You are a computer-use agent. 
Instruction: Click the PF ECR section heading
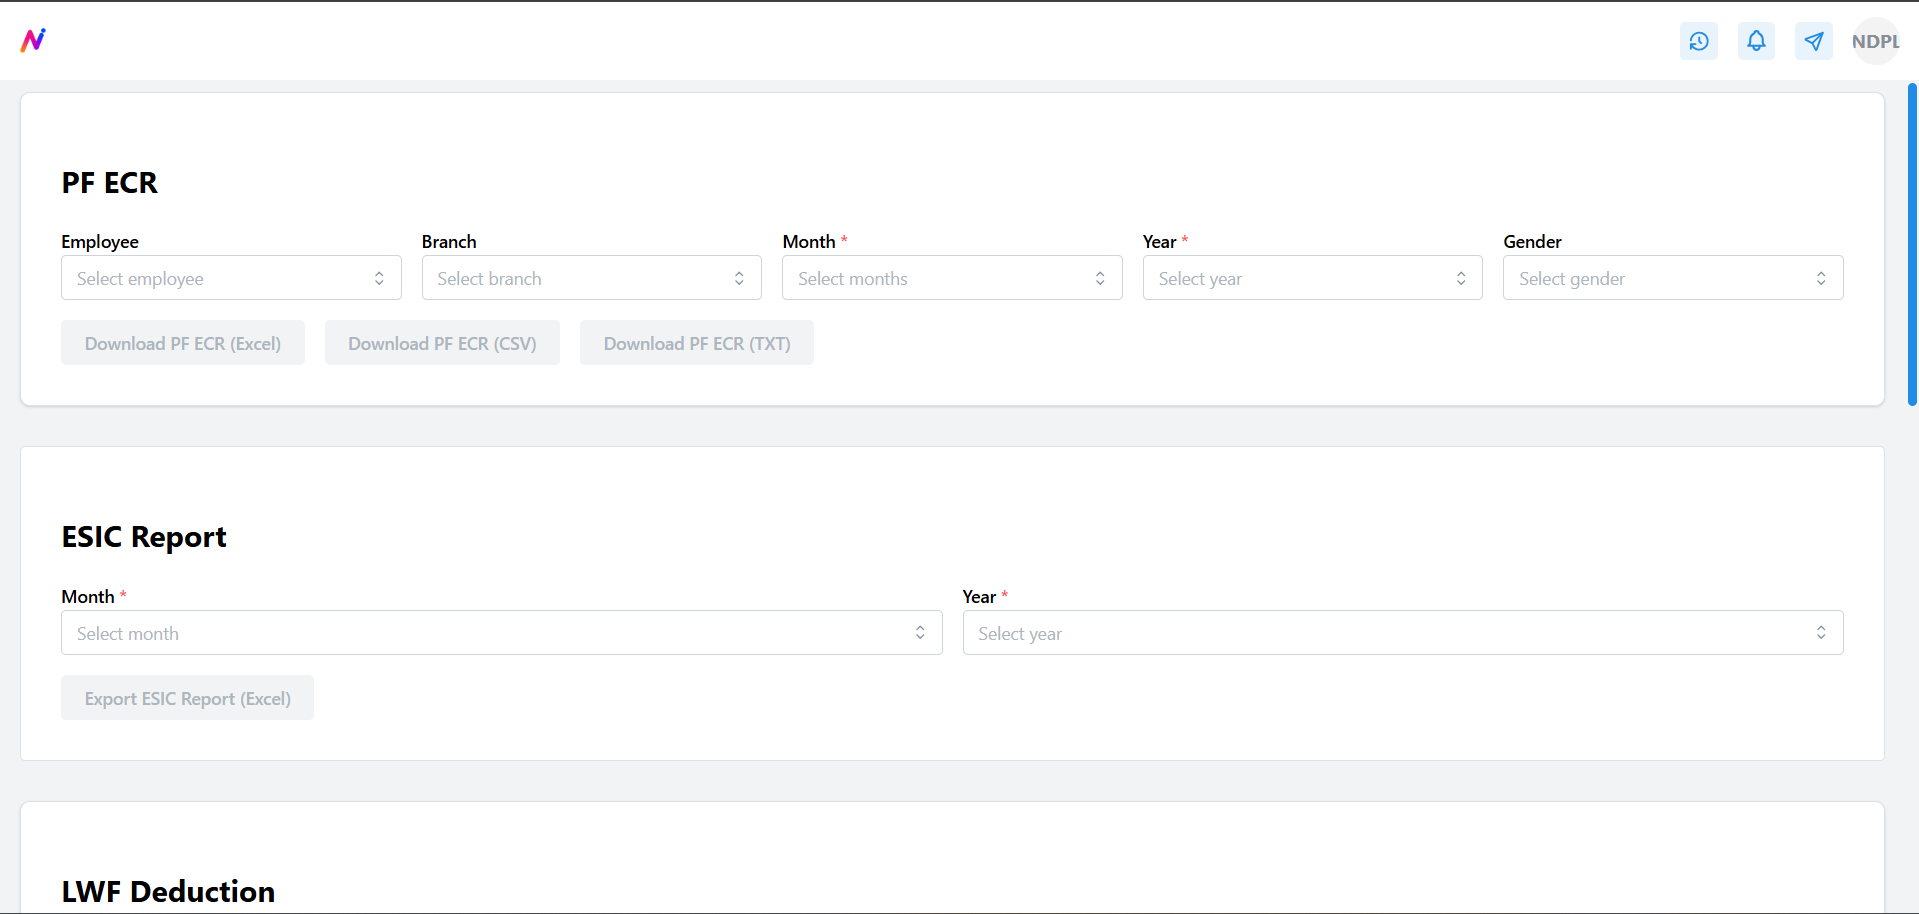pos(110,183)
